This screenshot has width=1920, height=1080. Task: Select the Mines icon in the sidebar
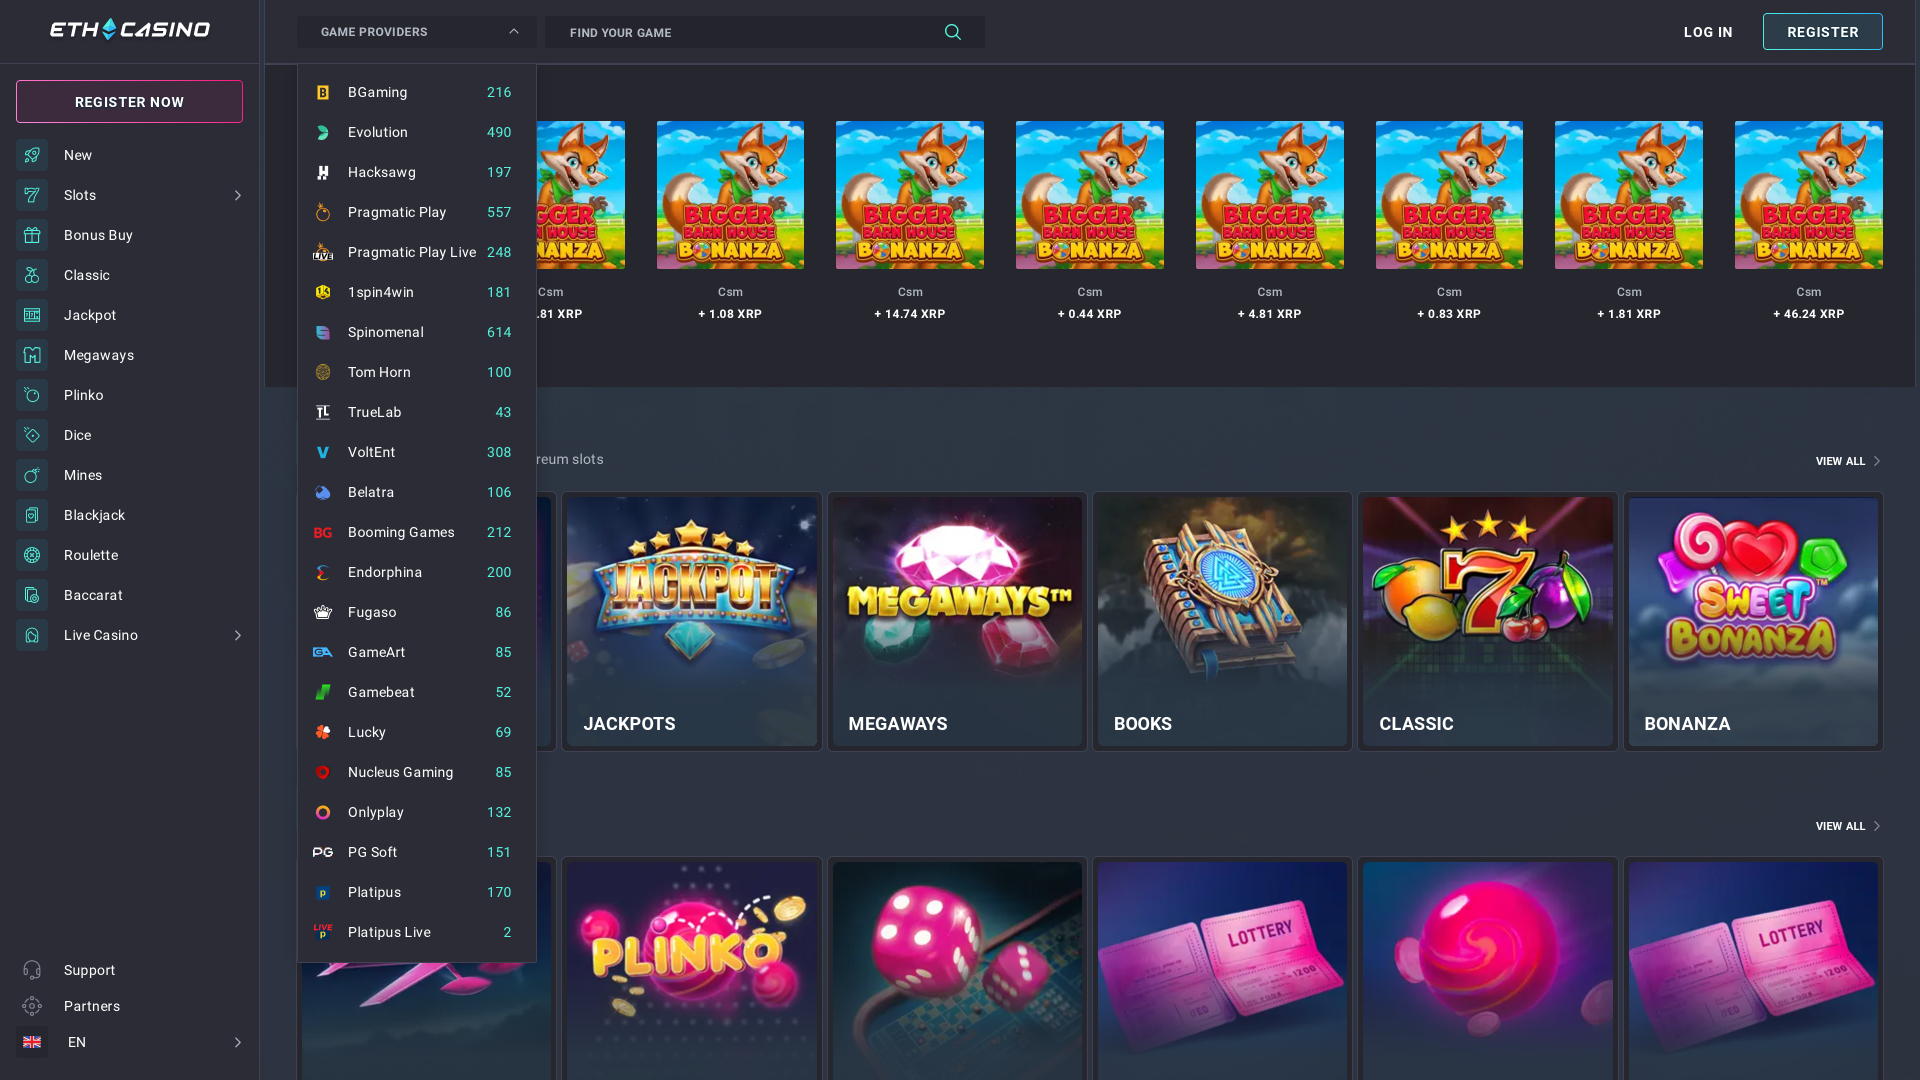click(31, 475)
